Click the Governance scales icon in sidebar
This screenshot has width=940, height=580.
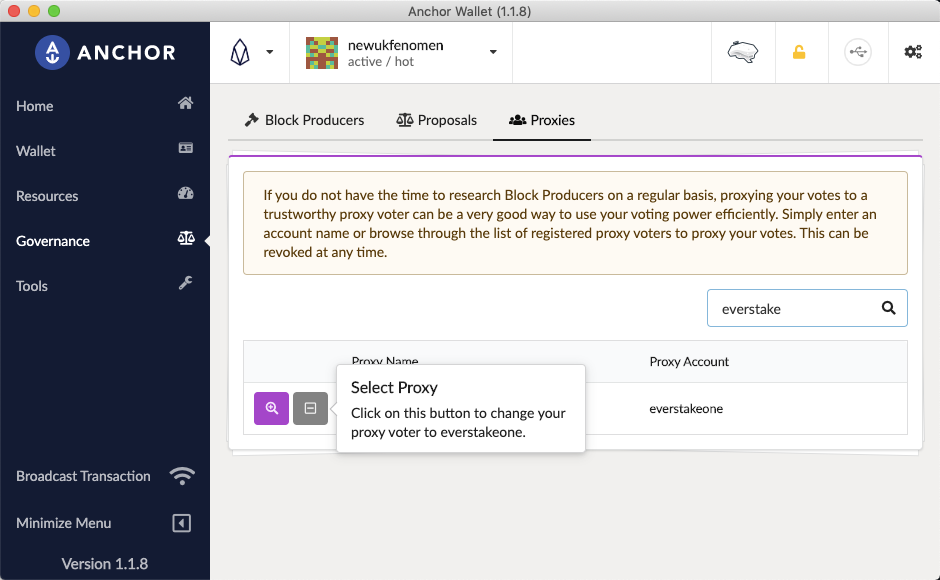(x=186, y=238)
